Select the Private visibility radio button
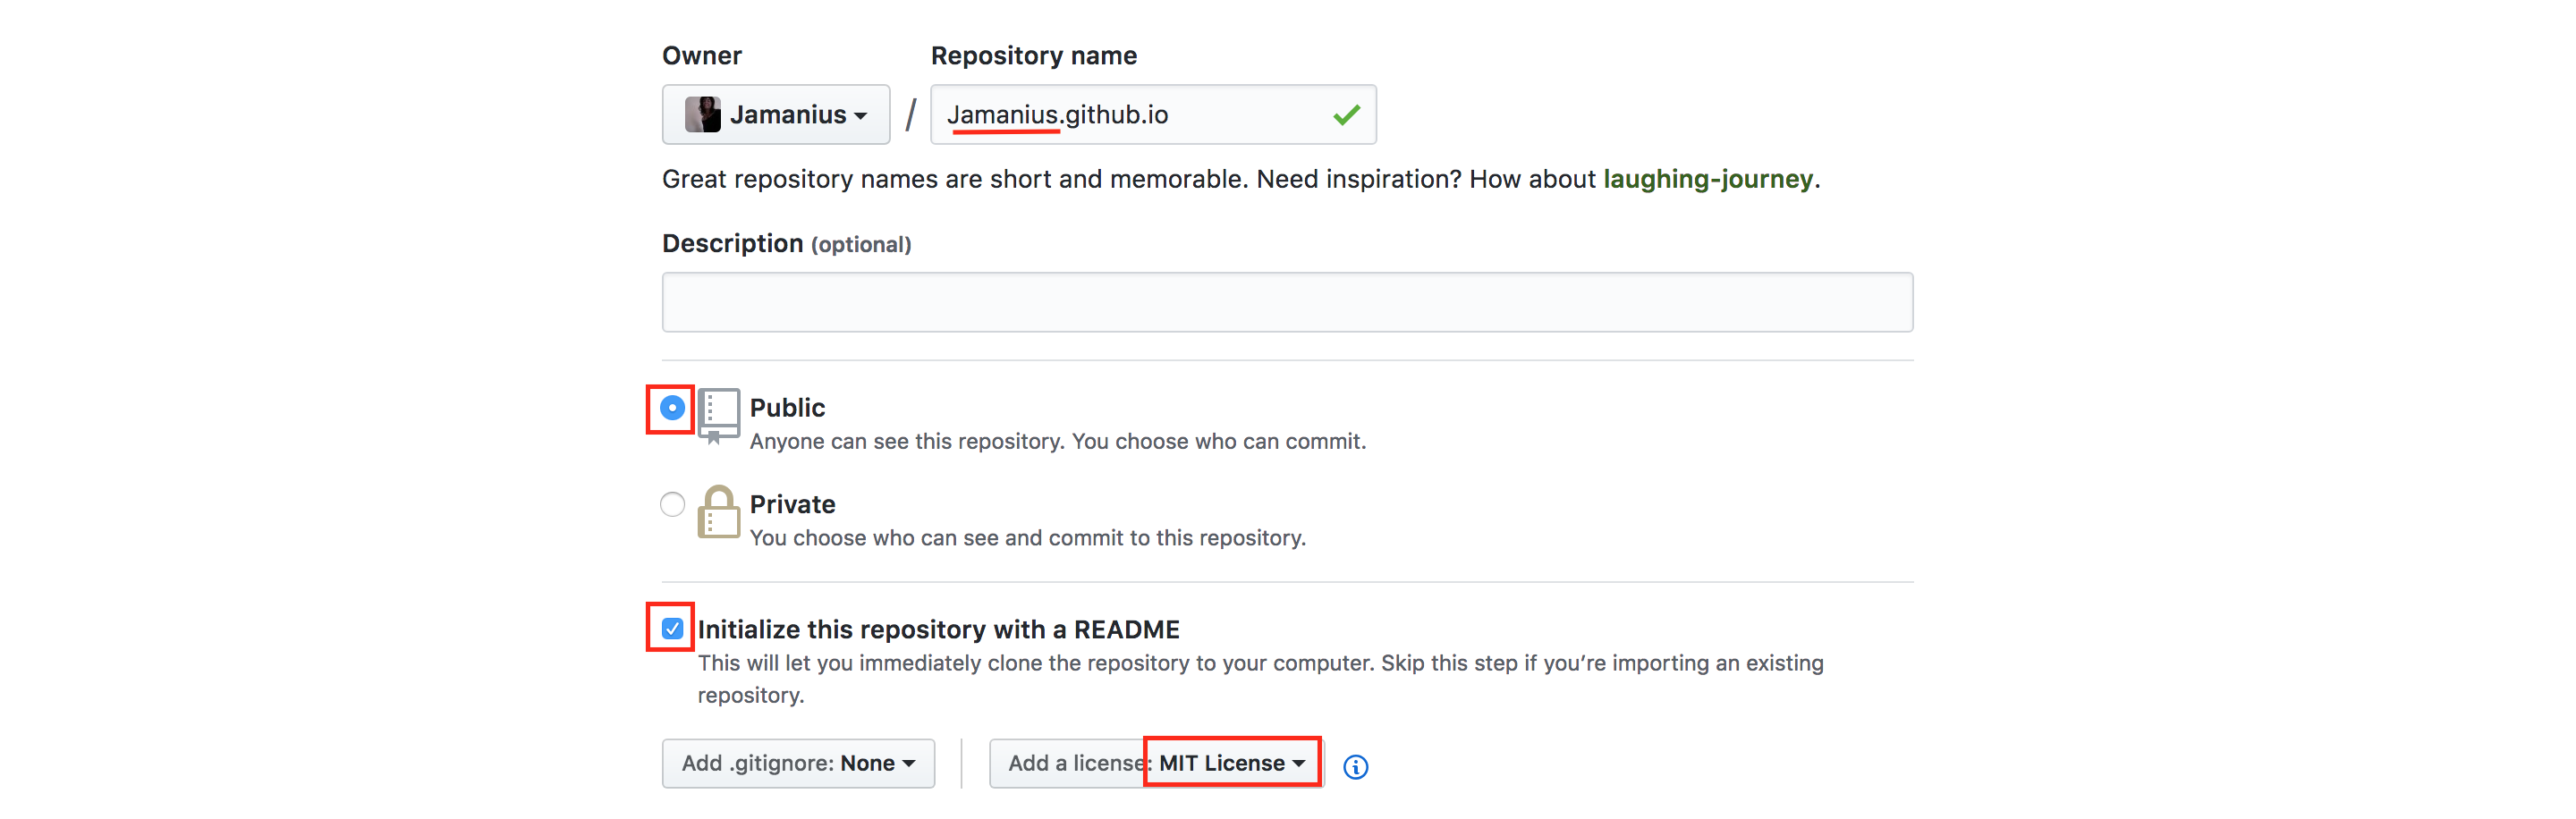This screenshot has height=819, width=2576. (671, 504)
